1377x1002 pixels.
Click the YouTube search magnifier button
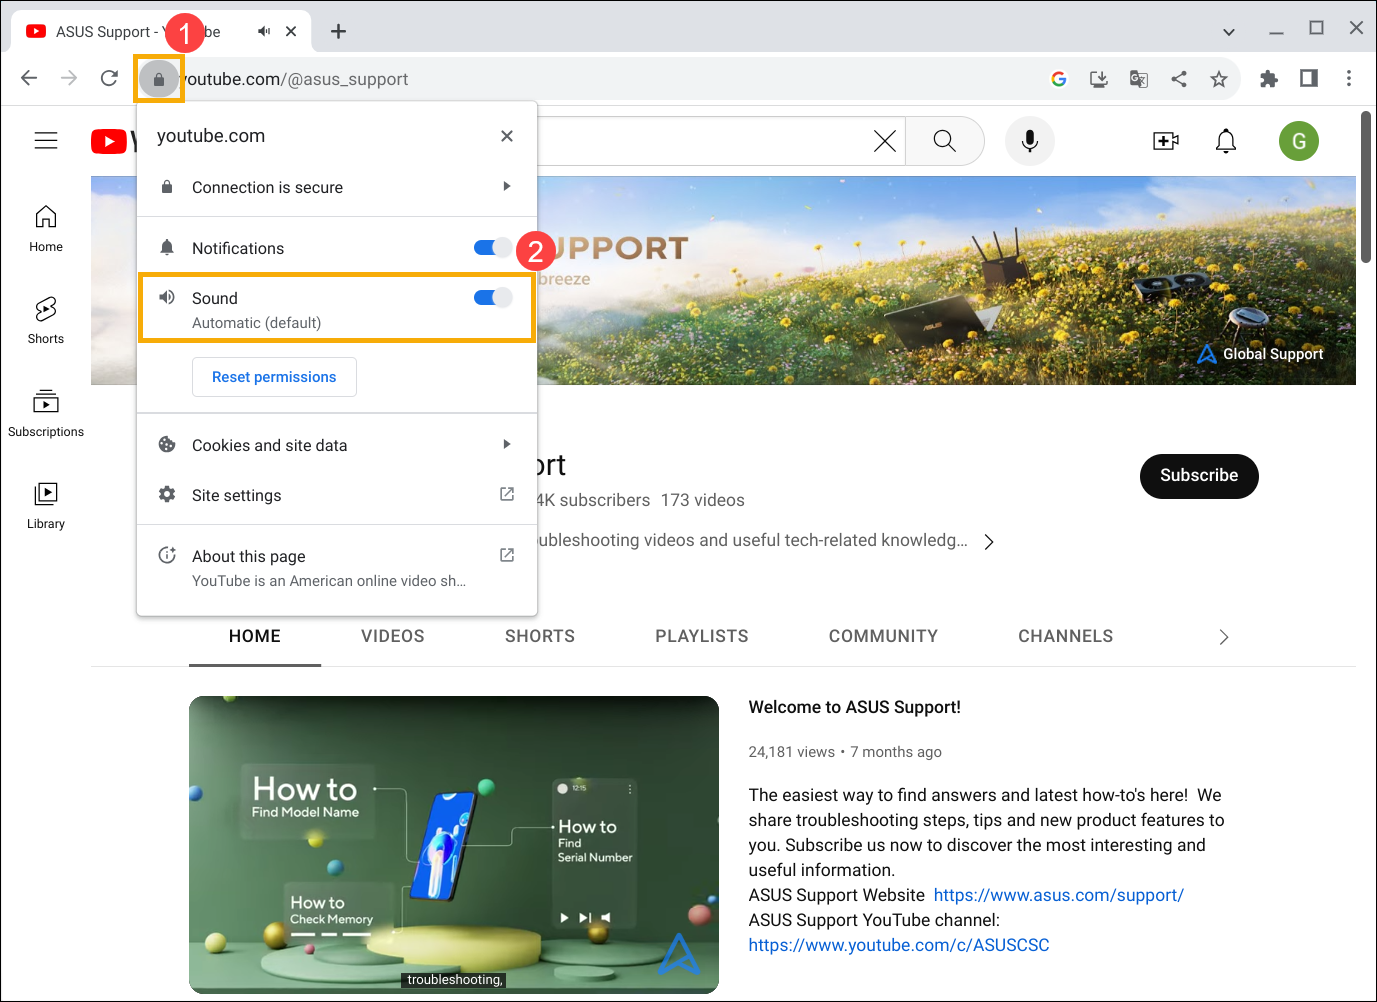(x=945, y=141)
